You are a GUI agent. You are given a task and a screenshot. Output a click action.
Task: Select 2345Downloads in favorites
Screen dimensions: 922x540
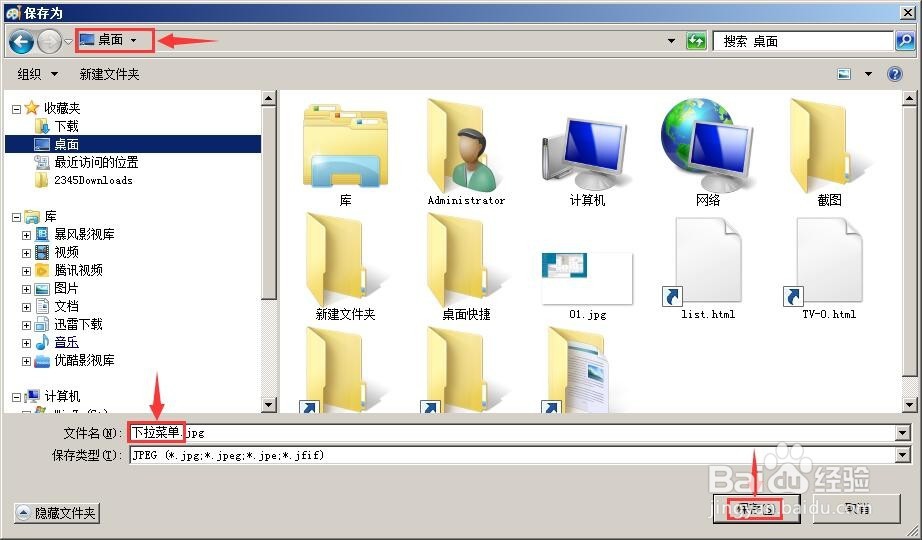click(x=93, y=180)
